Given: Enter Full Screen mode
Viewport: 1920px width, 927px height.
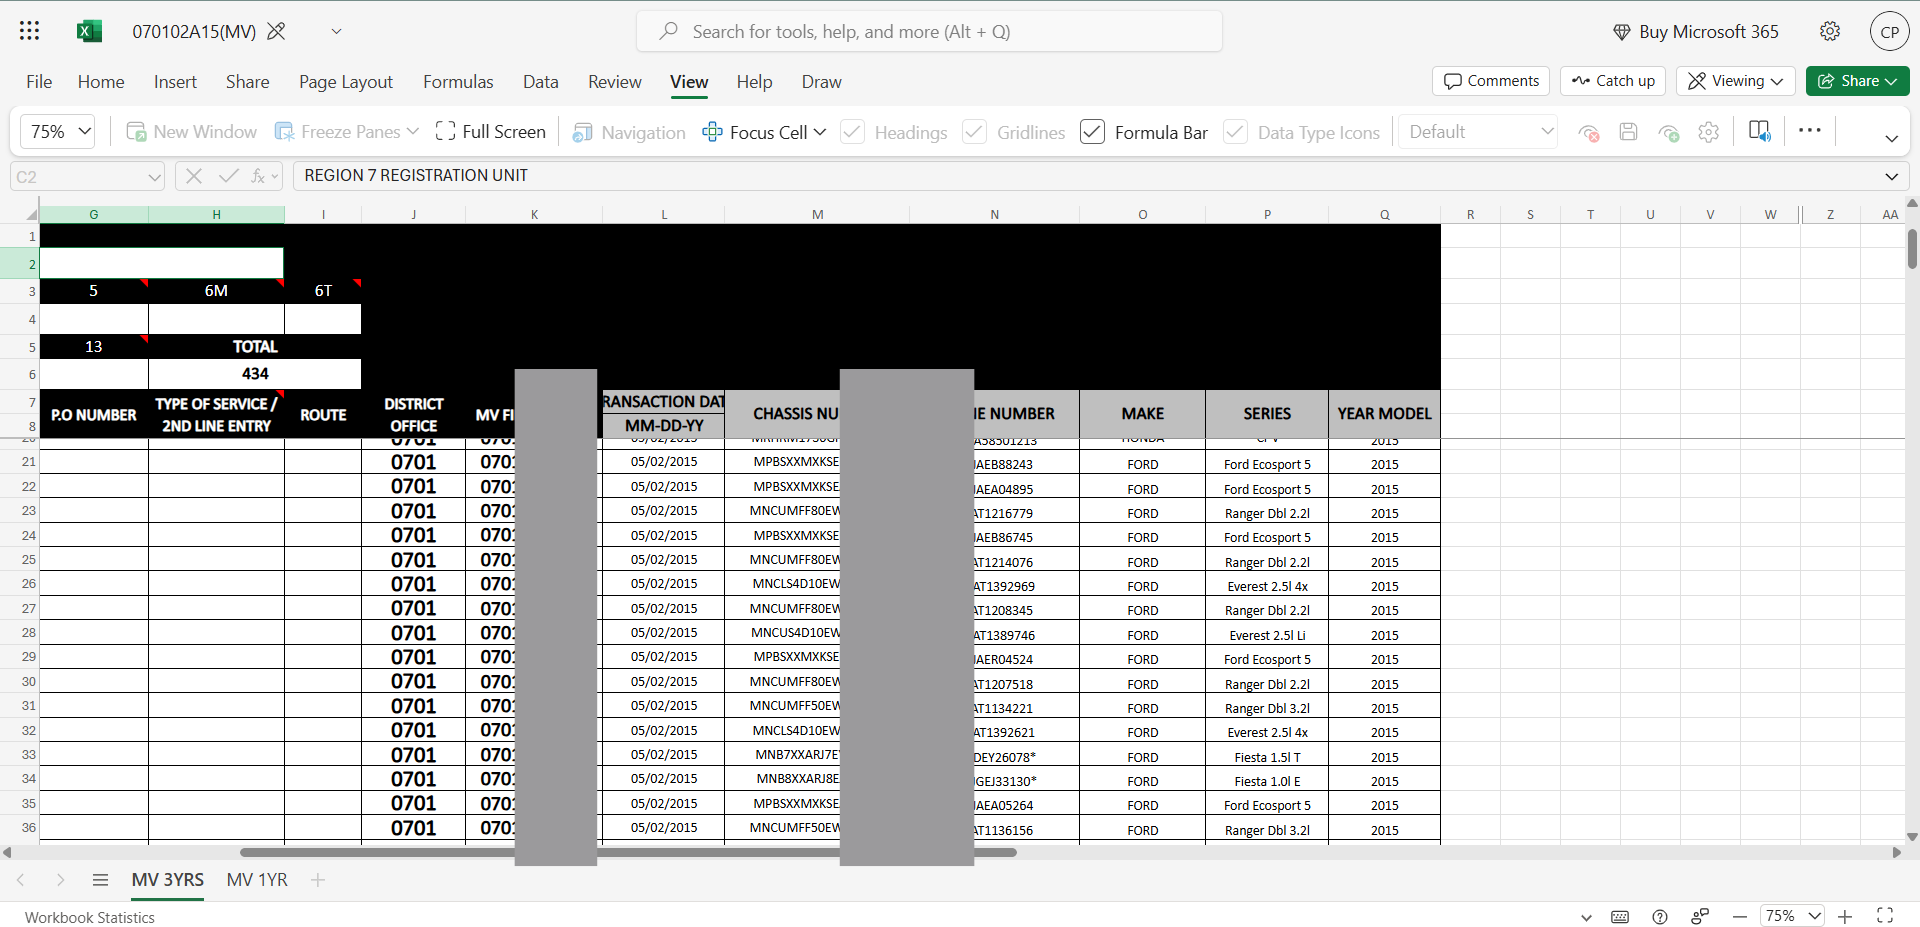Looking at the screenshot, I should tap(491, 132).
